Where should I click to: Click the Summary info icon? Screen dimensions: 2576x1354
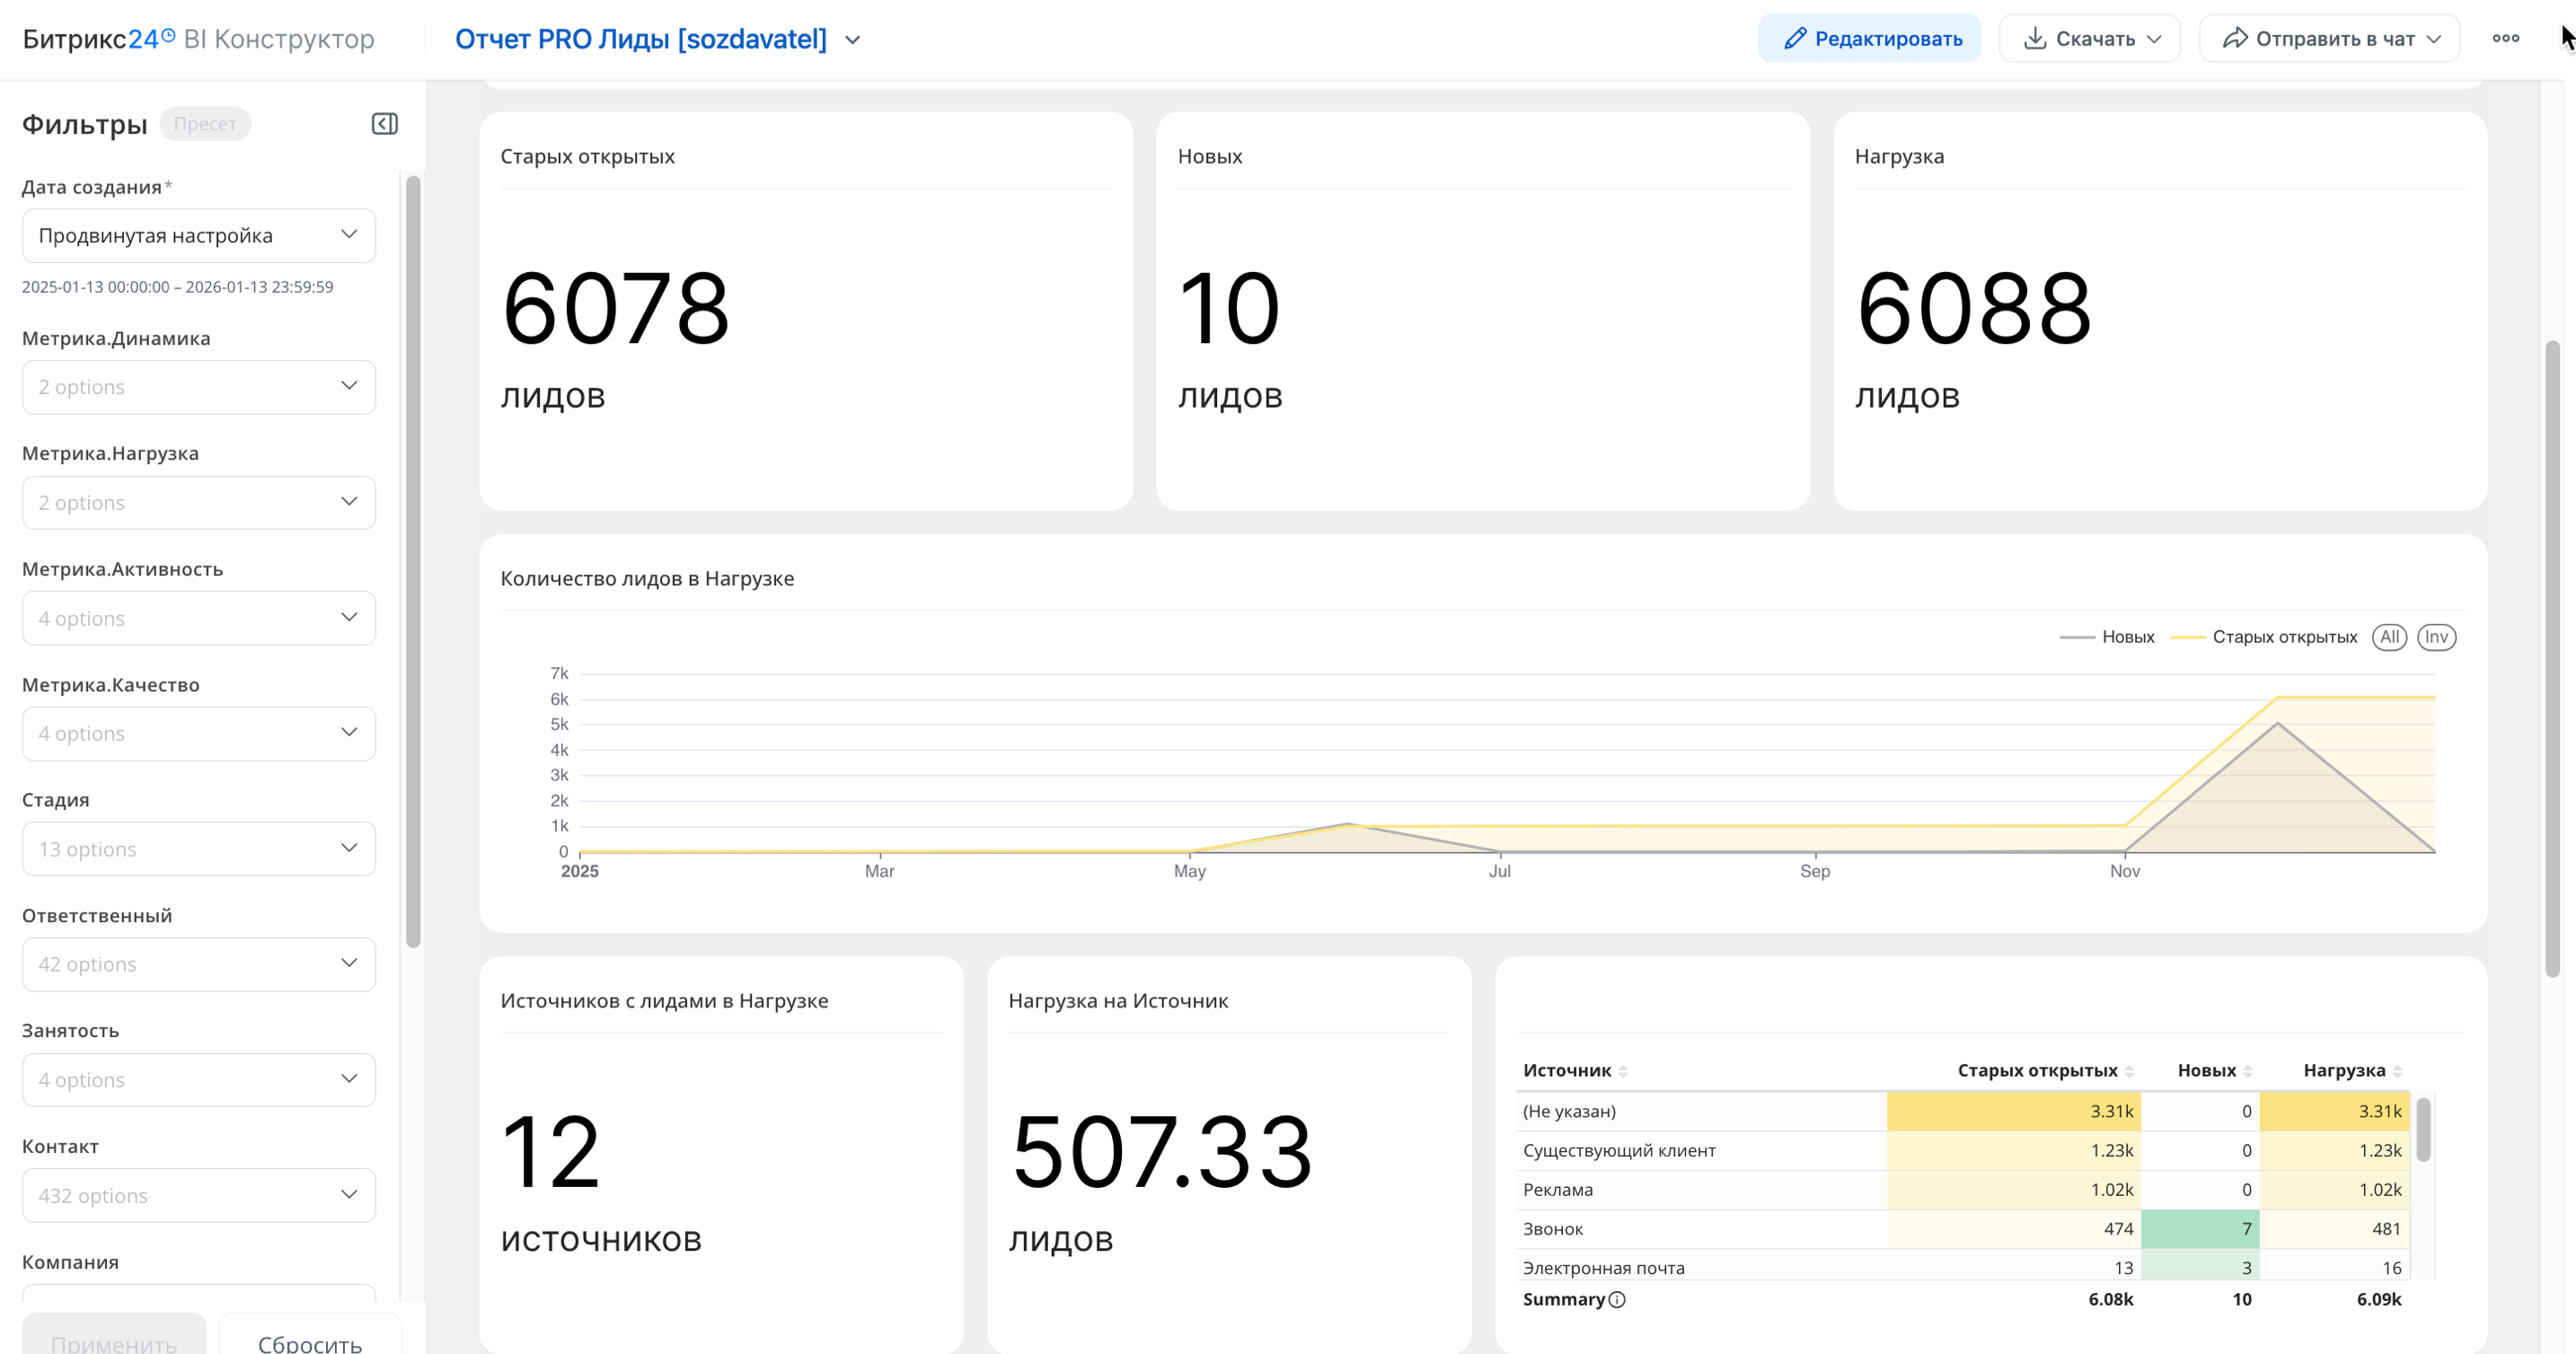[x=1617, y=1299]
